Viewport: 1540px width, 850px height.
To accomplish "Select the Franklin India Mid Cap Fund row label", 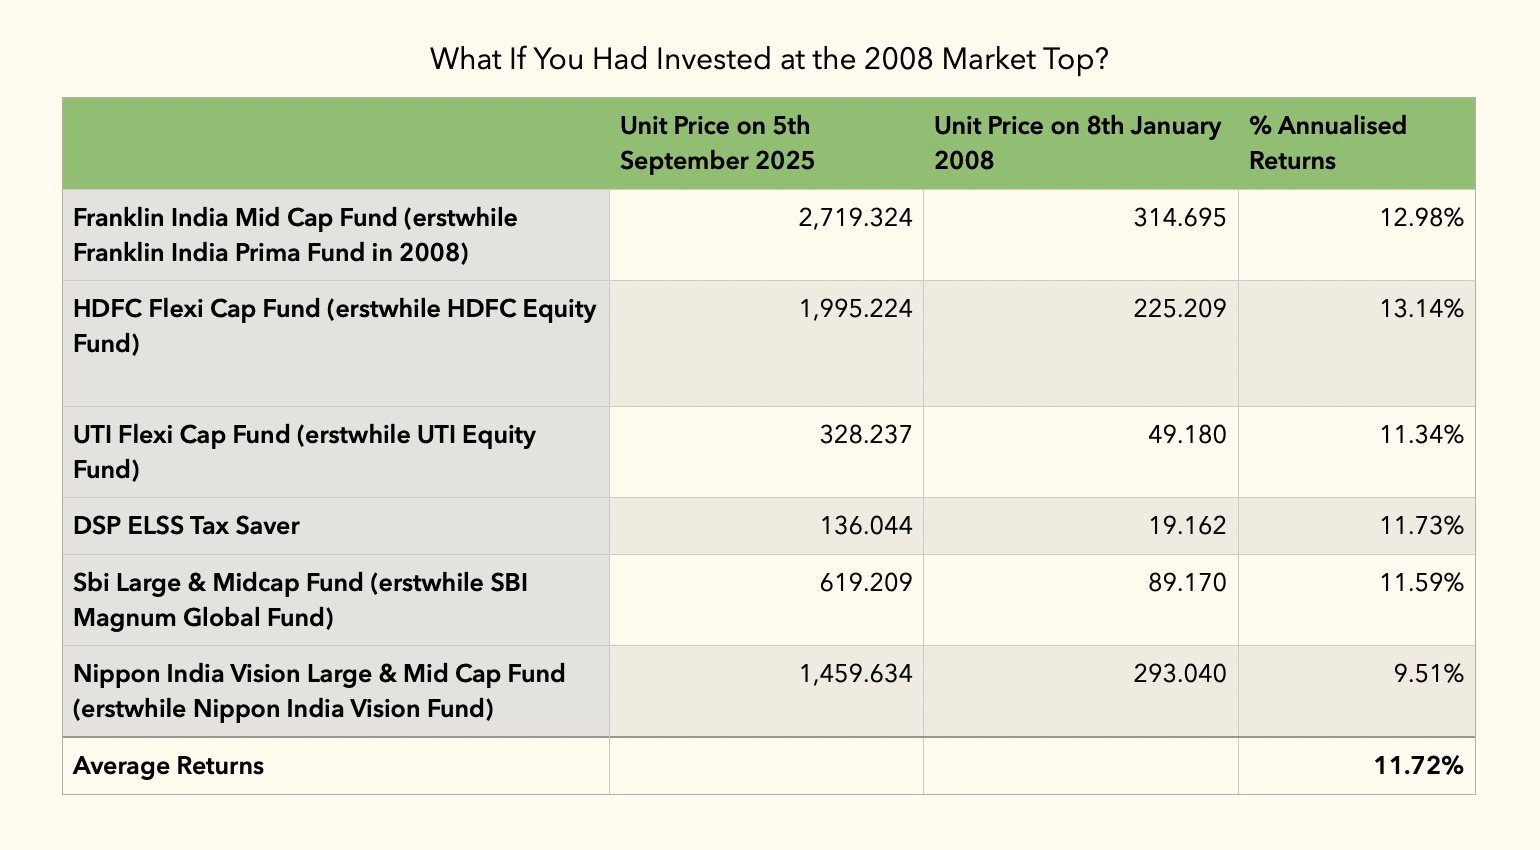I will (x=295, y=235).
